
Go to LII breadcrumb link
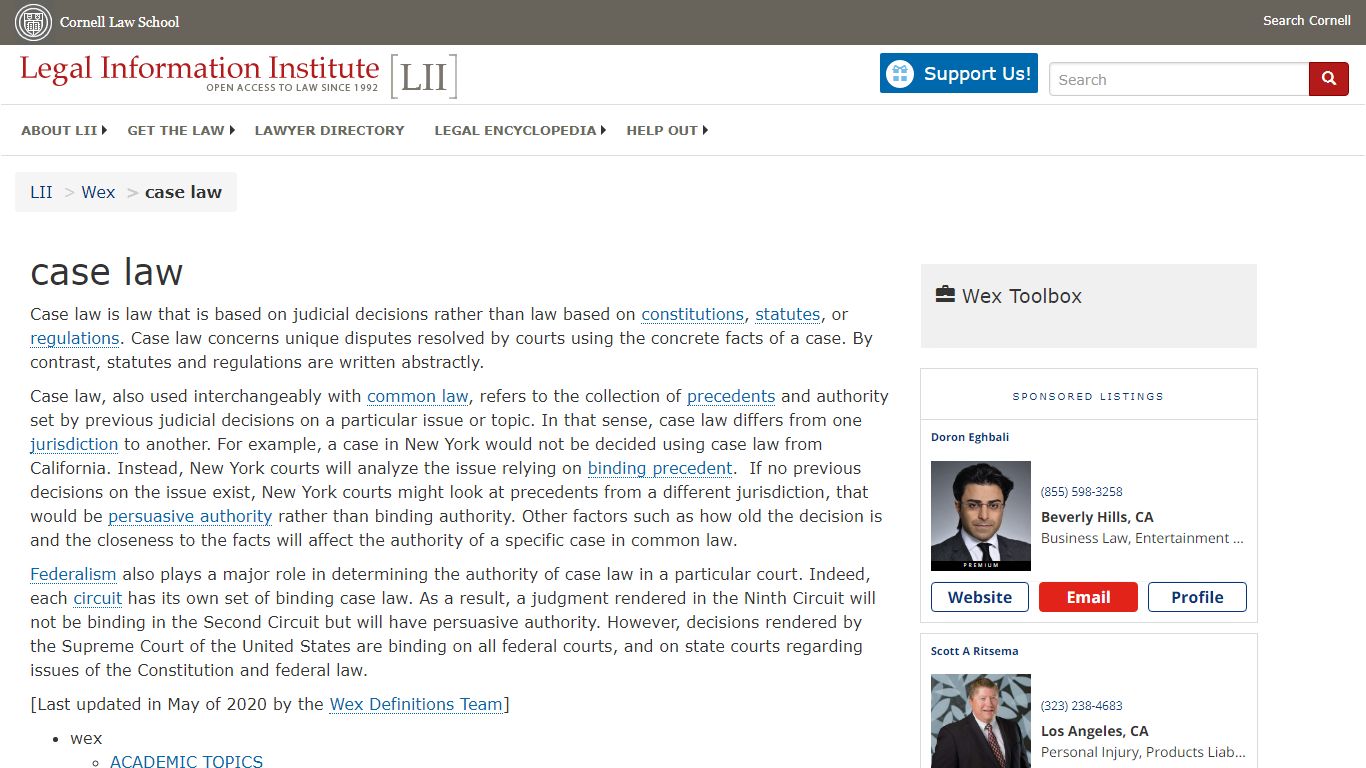coord(41,192)
